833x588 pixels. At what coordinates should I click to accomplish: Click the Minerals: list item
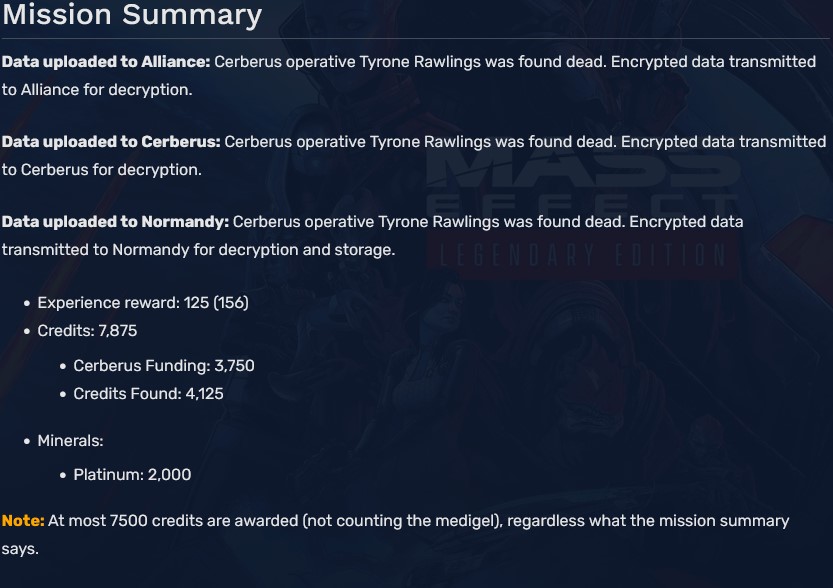click(x=70, y=441)
